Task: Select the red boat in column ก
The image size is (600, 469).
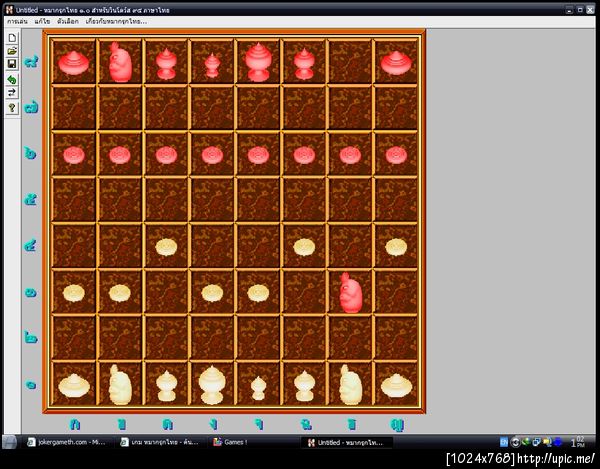Action: coord(73,63)
